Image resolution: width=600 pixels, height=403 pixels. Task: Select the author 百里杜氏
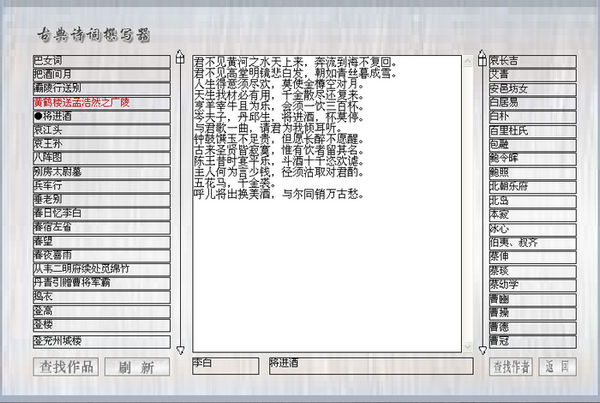tap(533, 131)
